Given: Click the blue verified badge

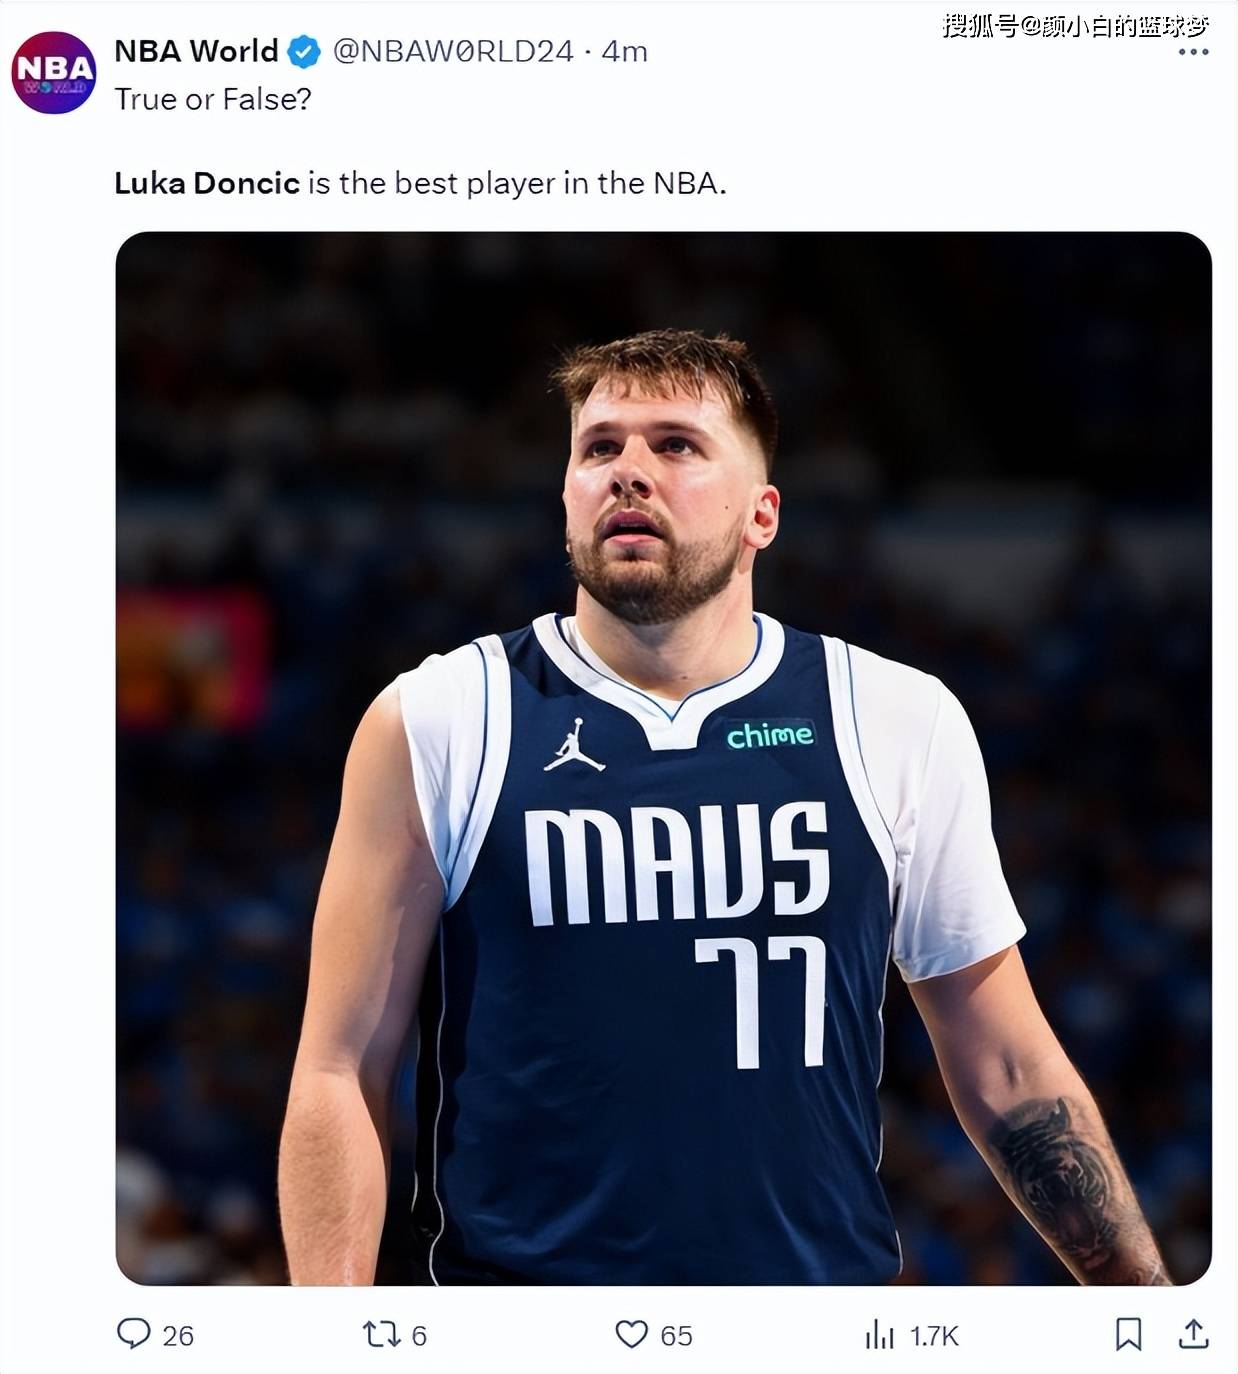Looking at the screenshot, I should pos(304,52).
